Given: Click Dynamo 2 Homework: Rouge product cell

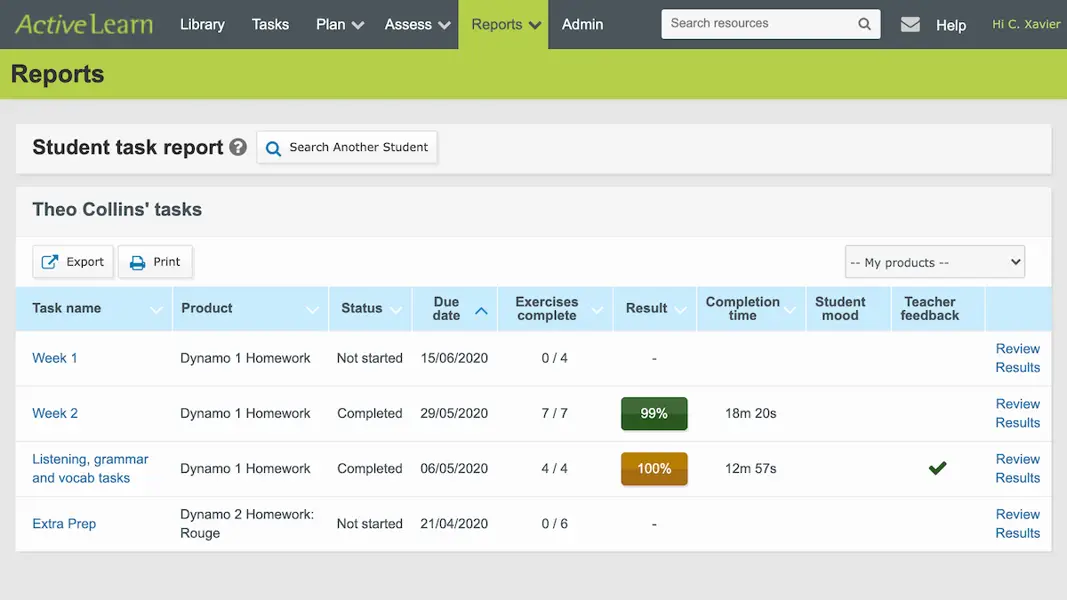Looking at the screenshot, I should (247, 524).
